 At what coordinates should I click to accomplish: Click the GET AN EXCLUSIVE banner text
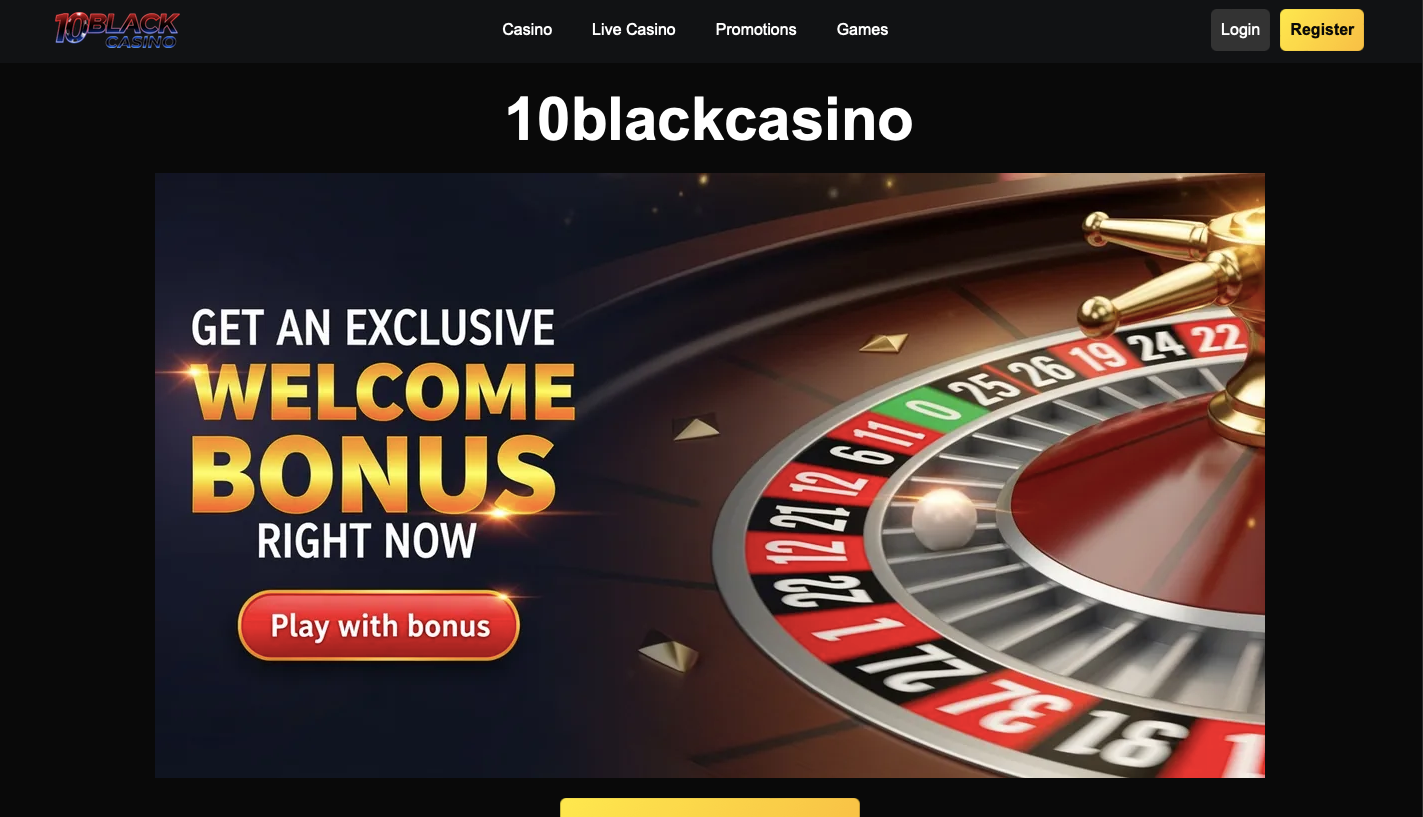click(x=372, y=329)
